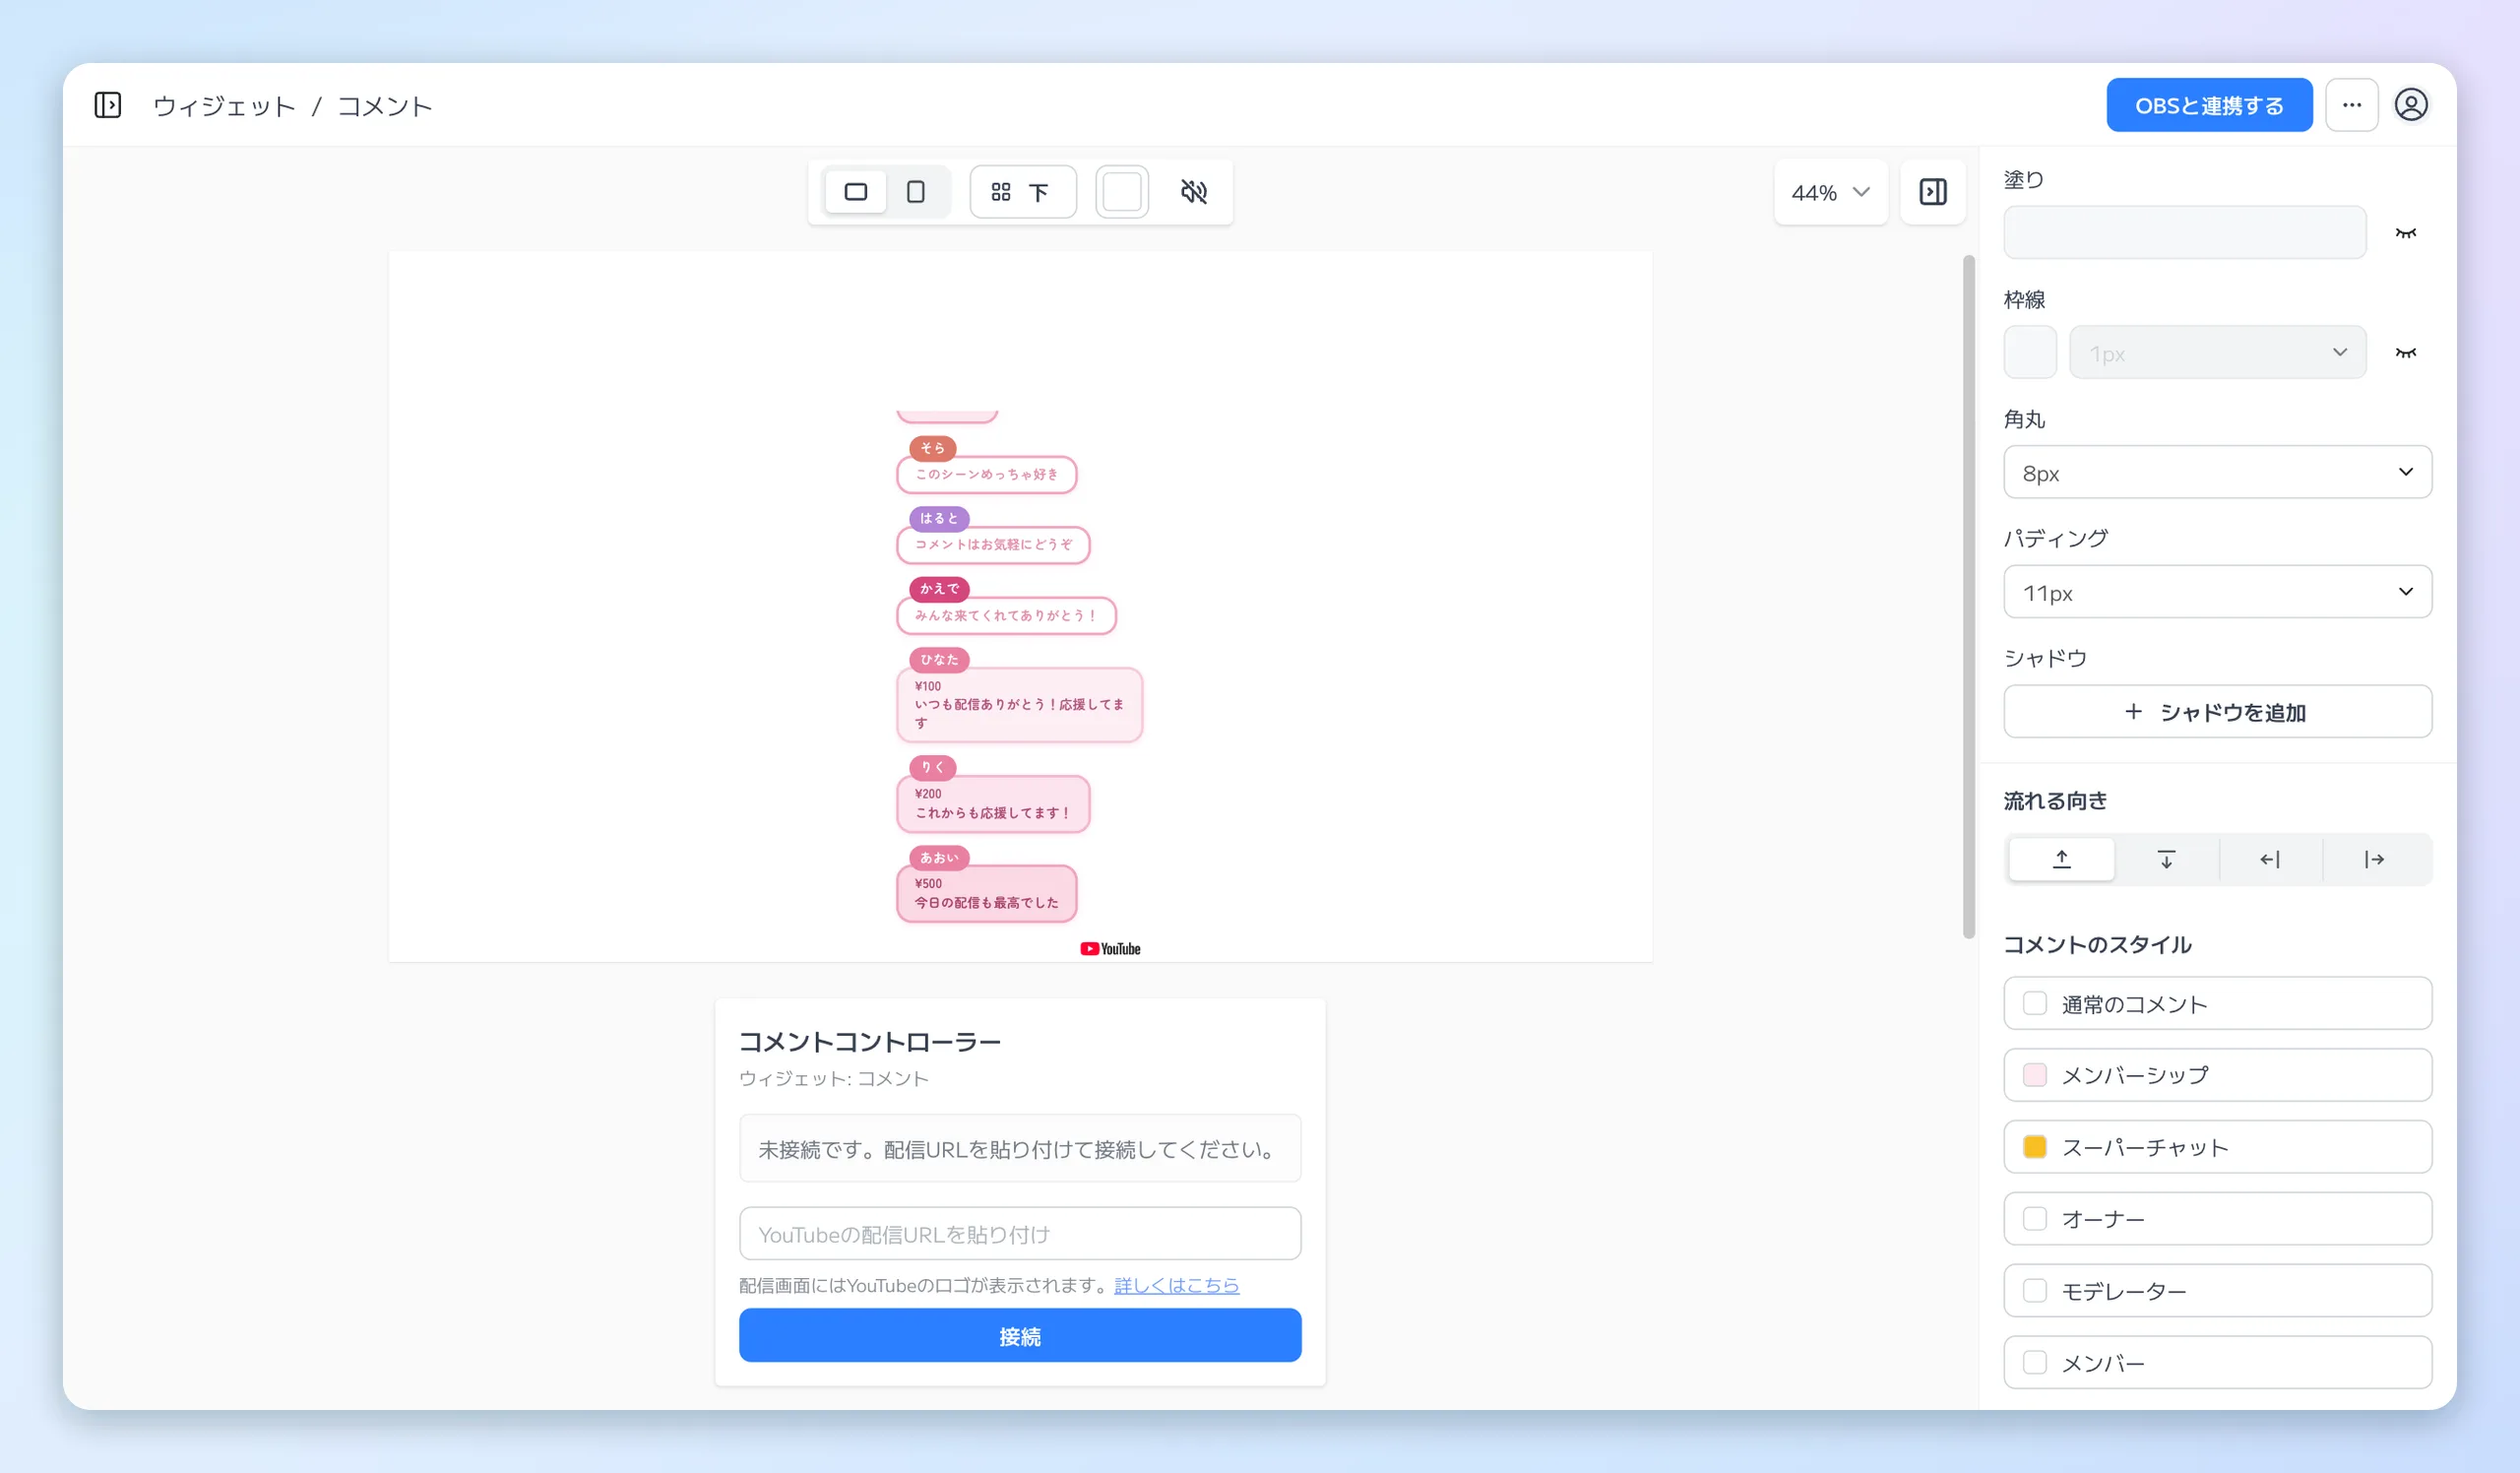Click シャドウを追加 button

pos(2218,712)
